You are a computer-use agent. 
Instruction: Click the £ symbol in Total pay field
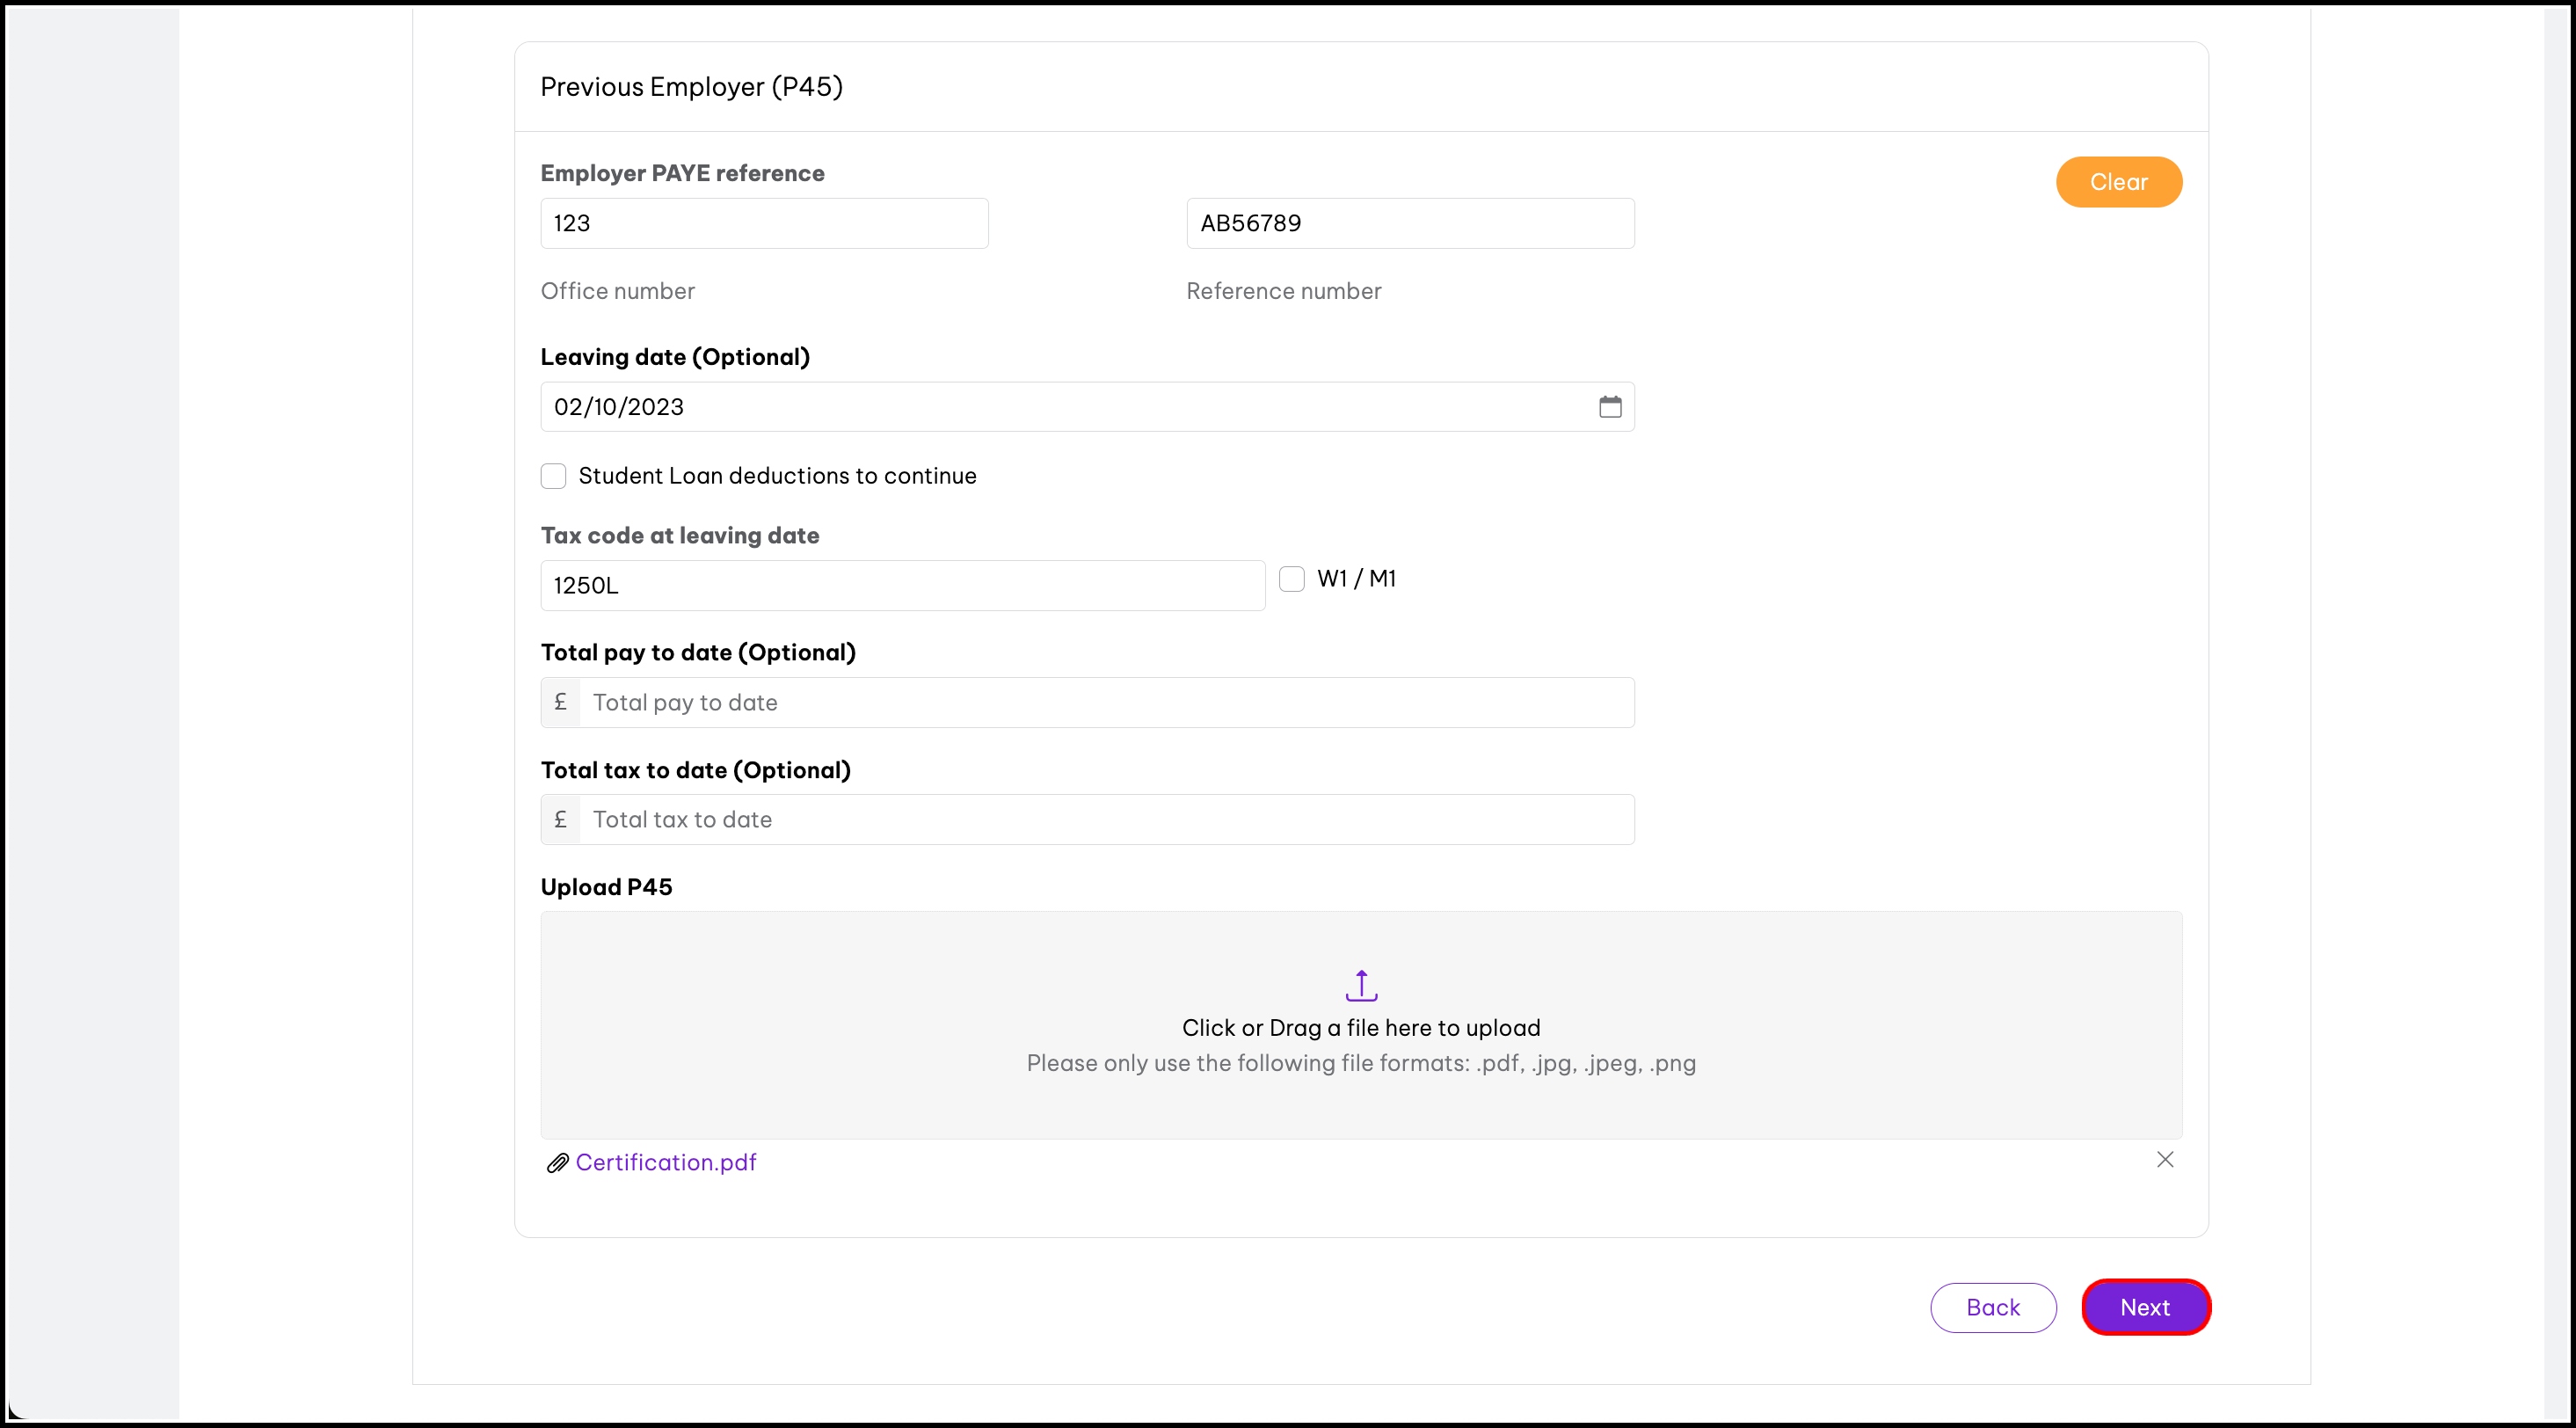[561, 703]
